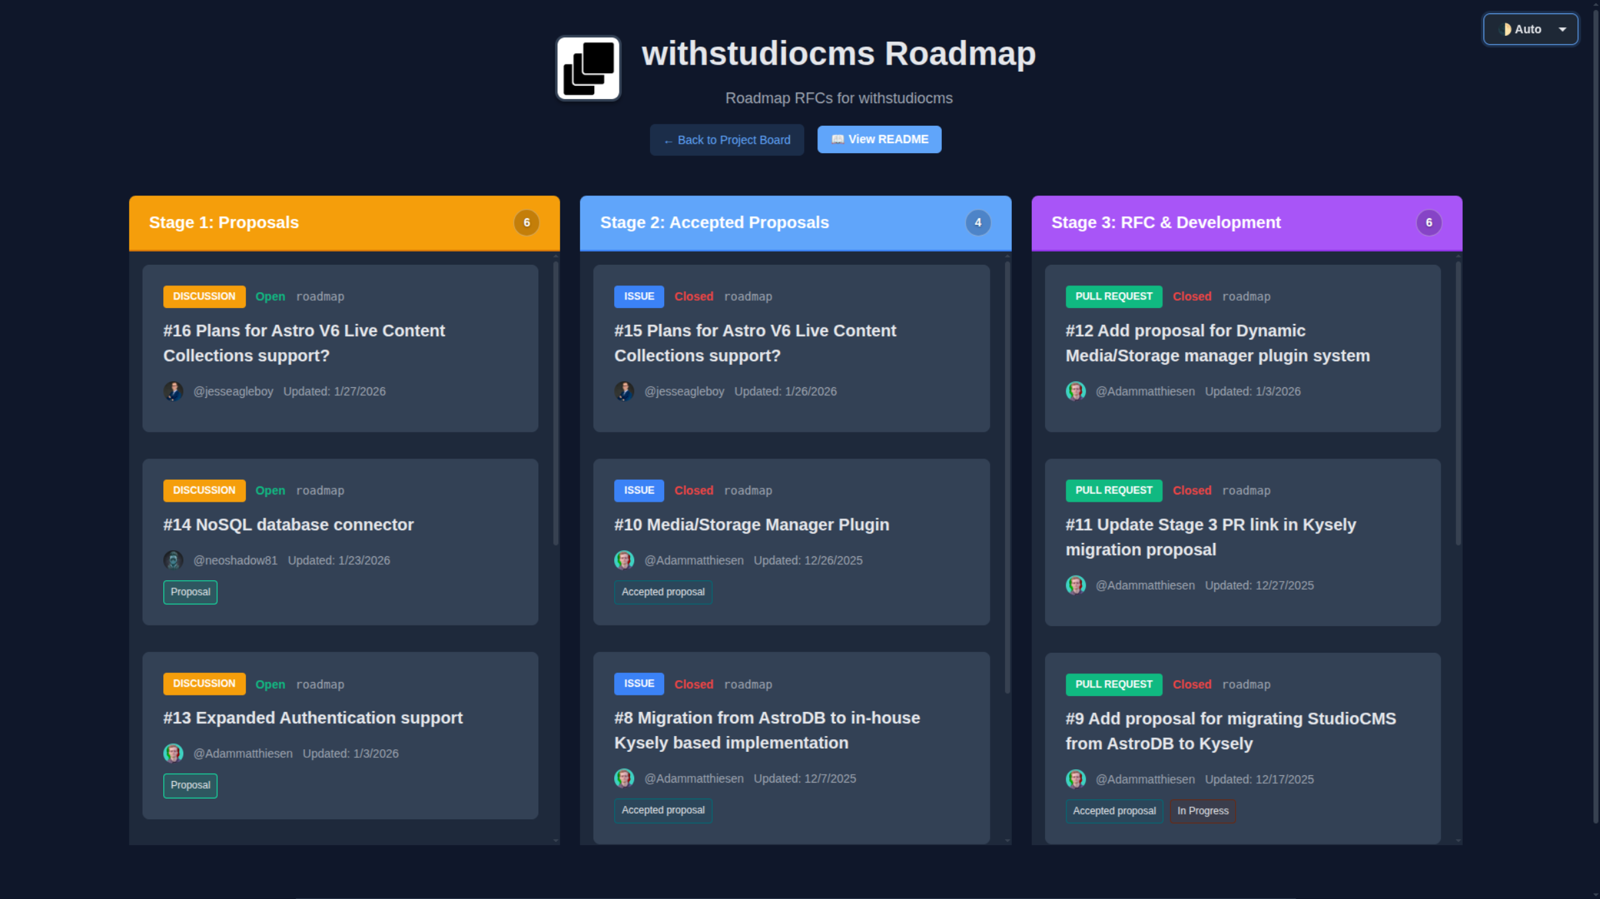This screenshot has width=1600, height=899.
Task: Click "Updated: 1/27/2026" on card #16
Action: coord(334,392)
